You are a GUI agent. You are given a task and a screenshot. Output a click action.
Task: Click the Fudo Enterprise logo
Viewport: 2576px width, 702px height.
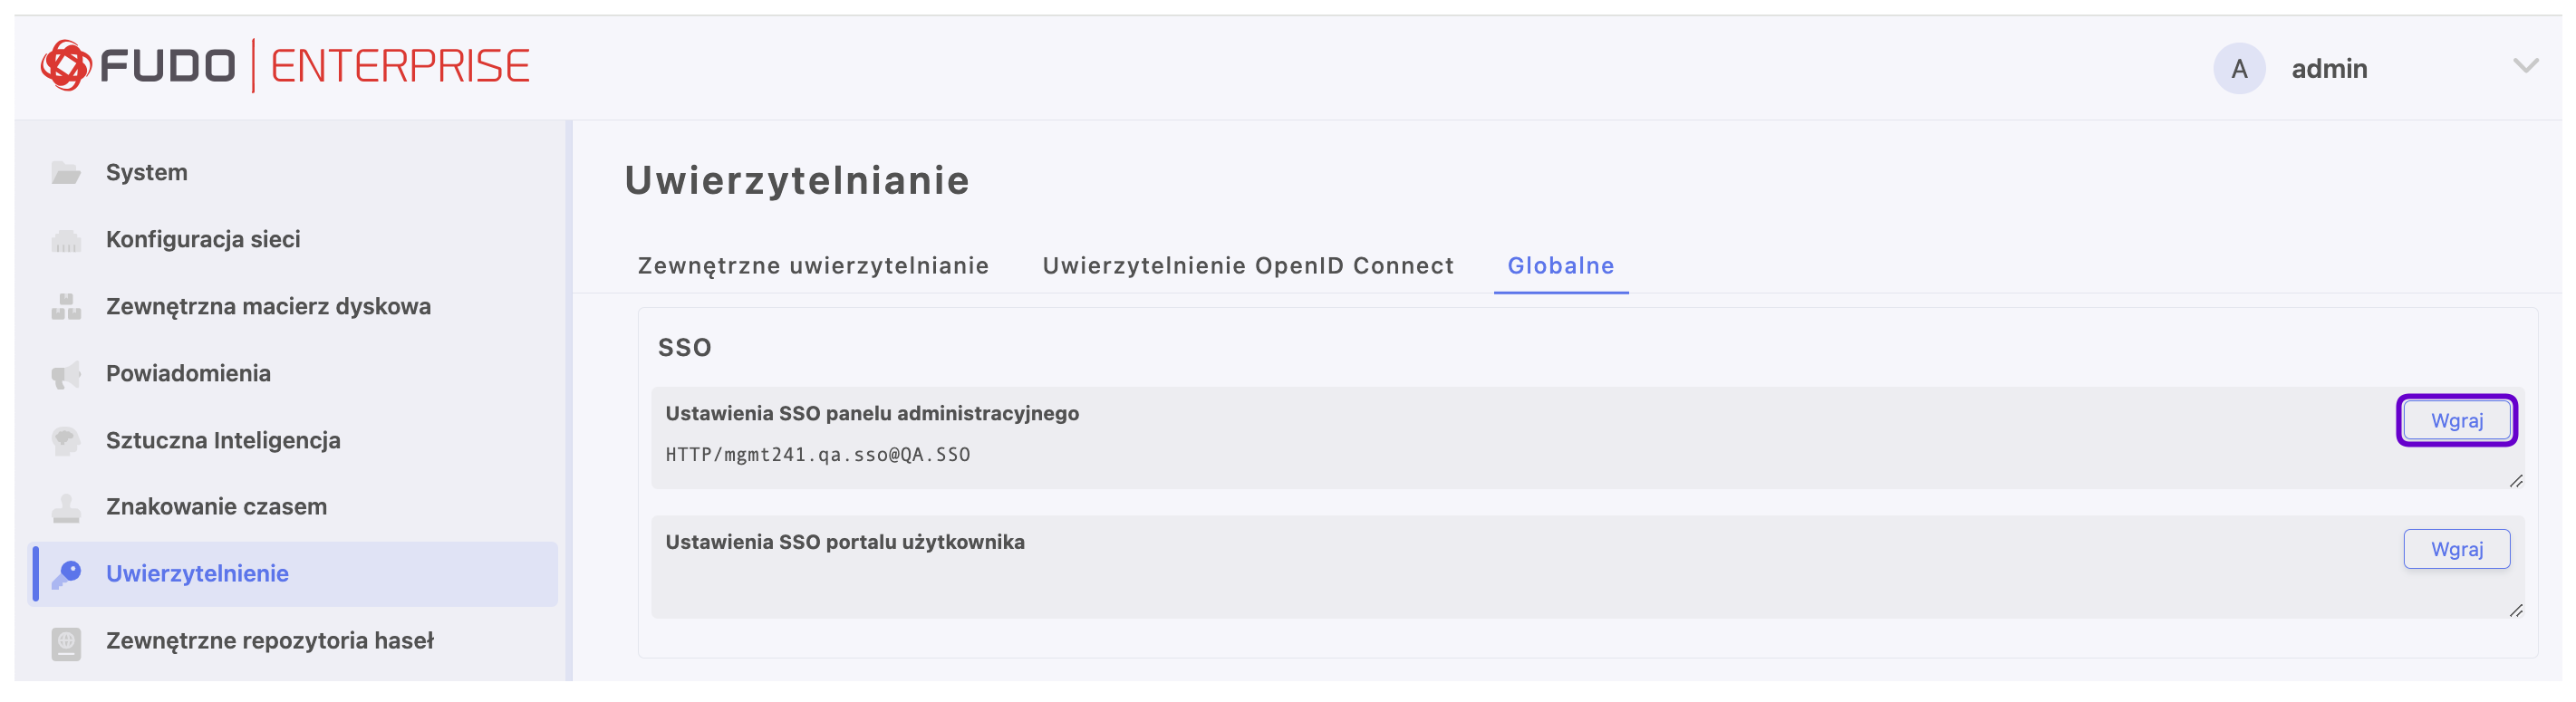pyautogui.click(x=285, y=67)
